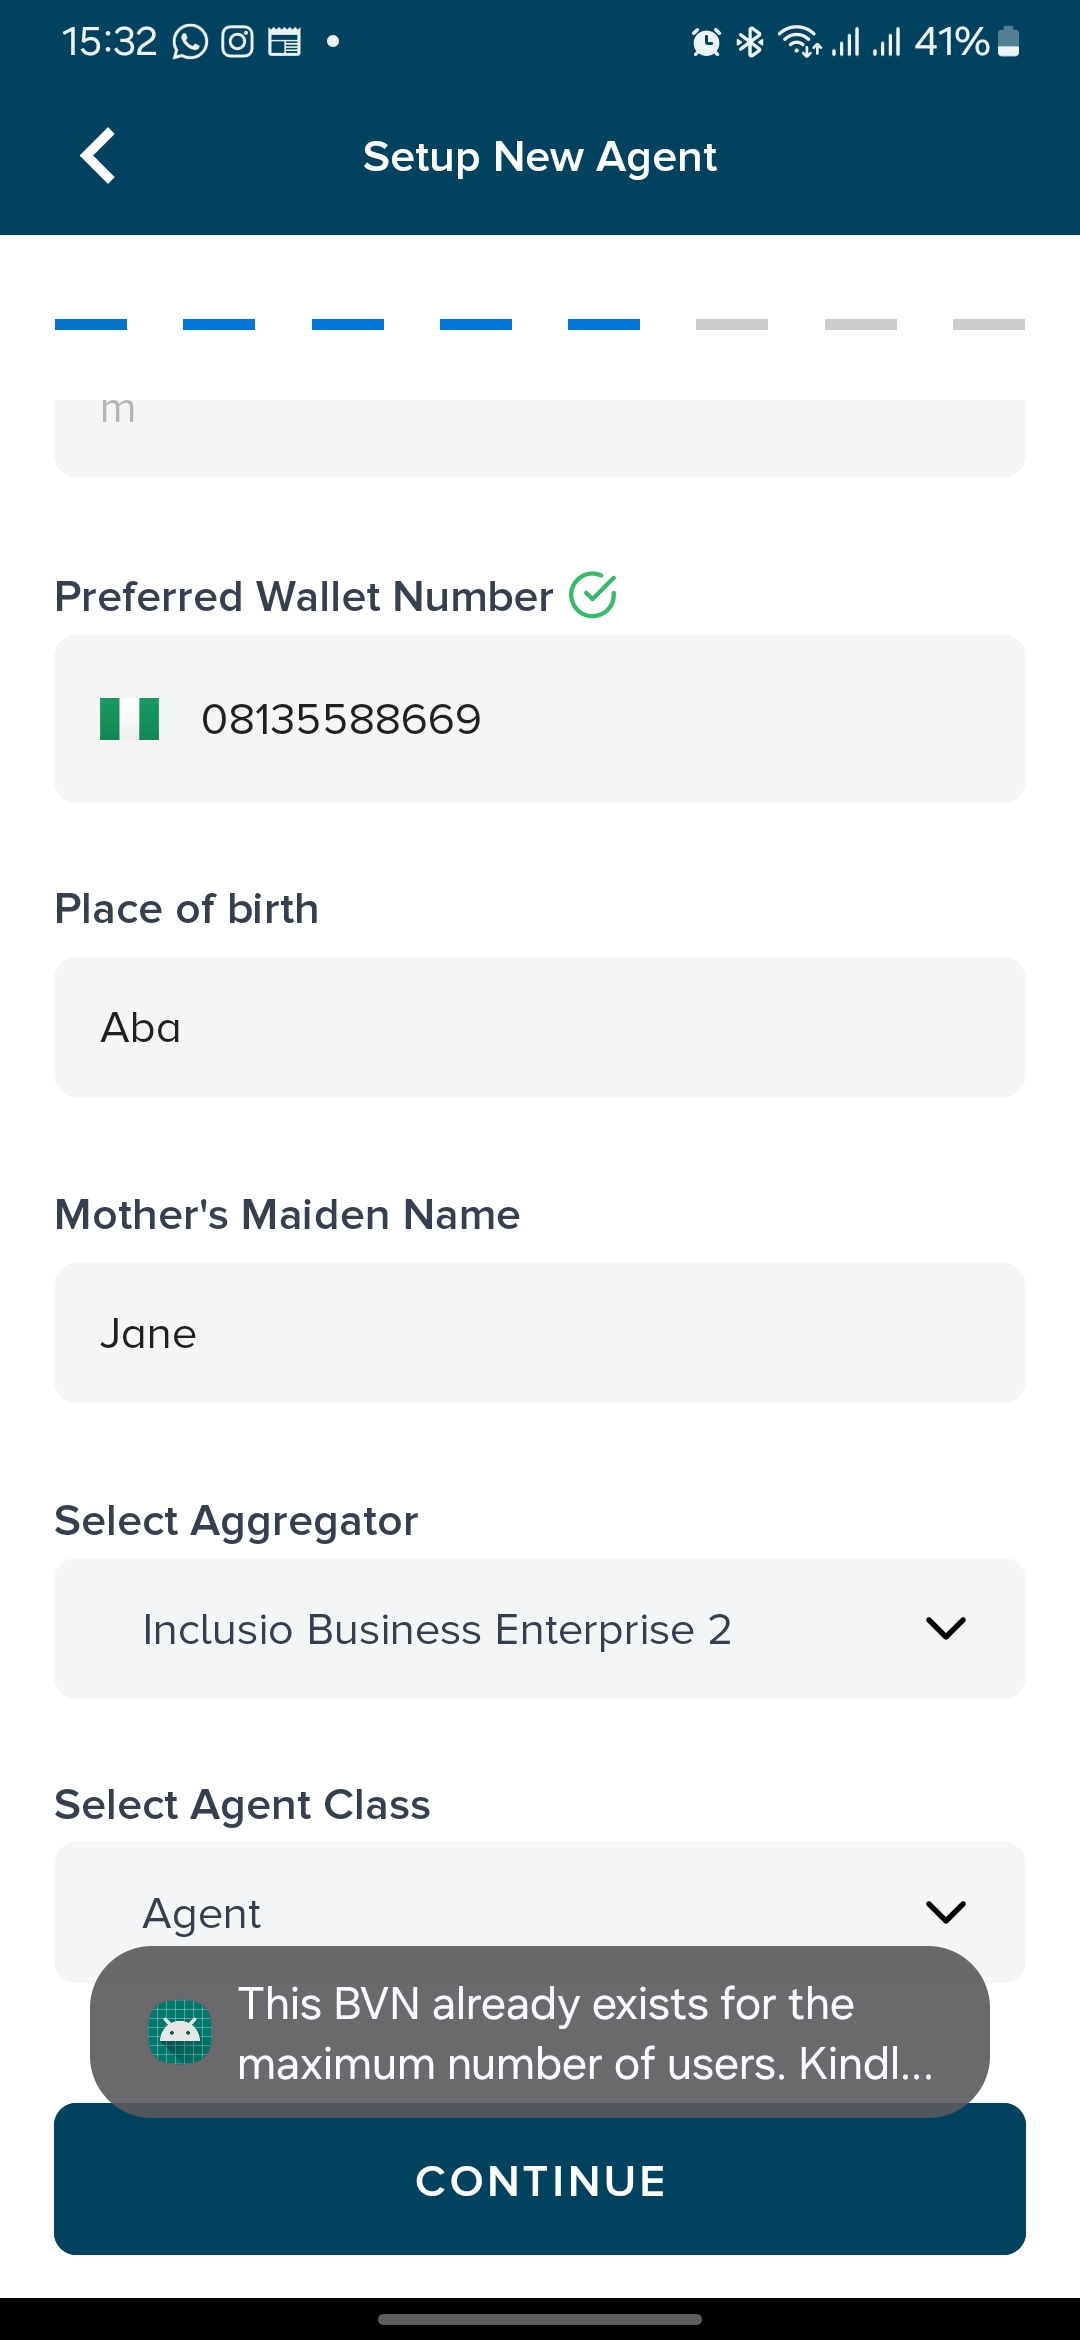Tap the green verified checkmark icon
This screenshot has height=2340, width=1080.
pyautogui.click(x=593, y=595)
